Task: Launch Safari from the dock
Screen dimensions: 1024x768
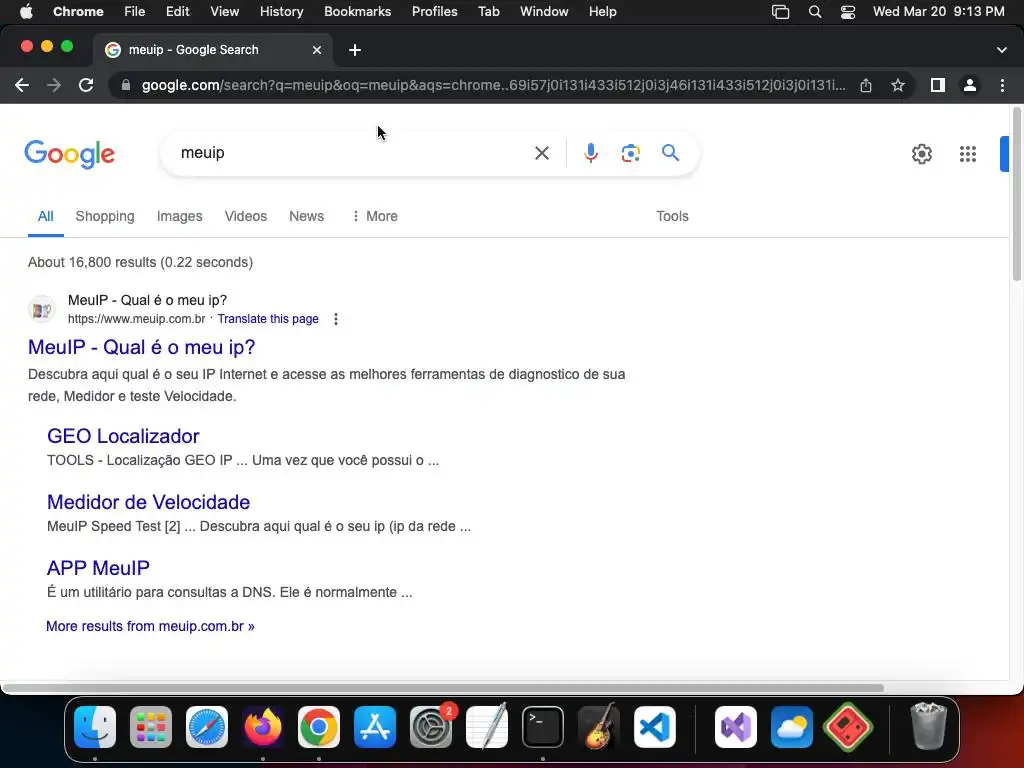Action: coord(207,727)
